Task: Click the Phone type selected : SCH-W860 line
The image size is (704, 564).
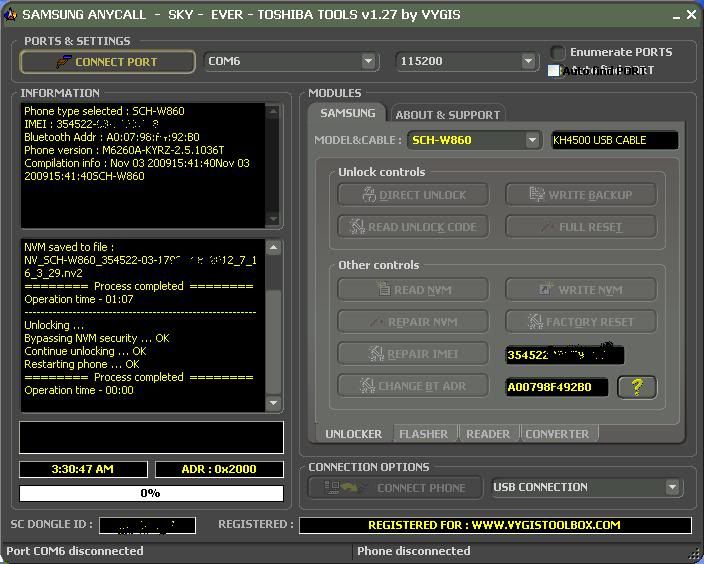Action: pos(104,111)
